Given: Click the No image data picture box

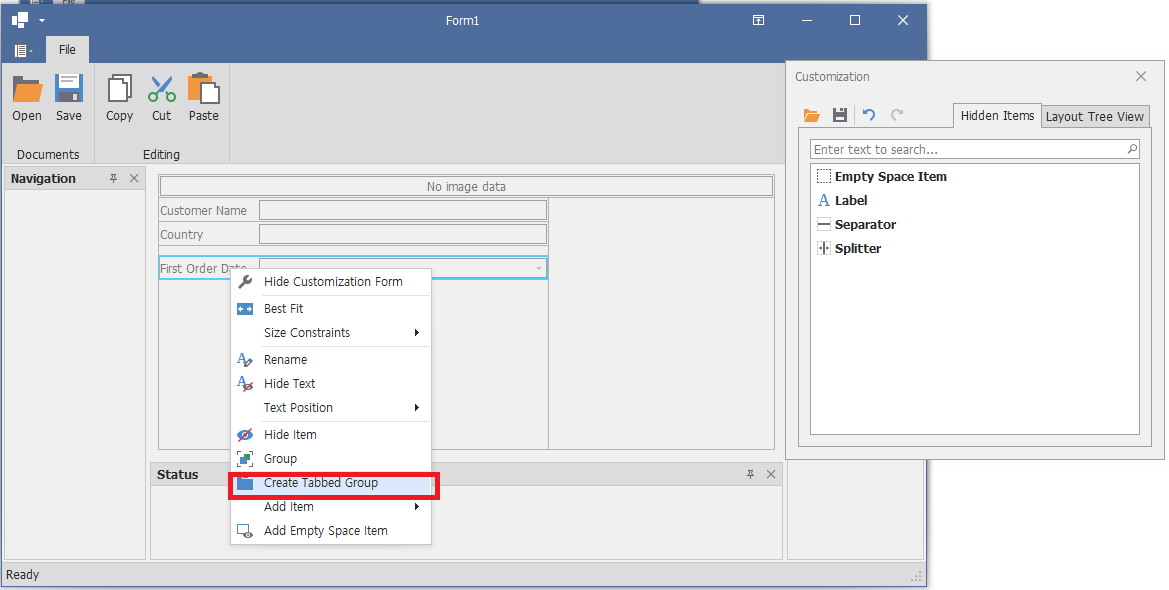Looking at the screenshot, I should 467,186.
